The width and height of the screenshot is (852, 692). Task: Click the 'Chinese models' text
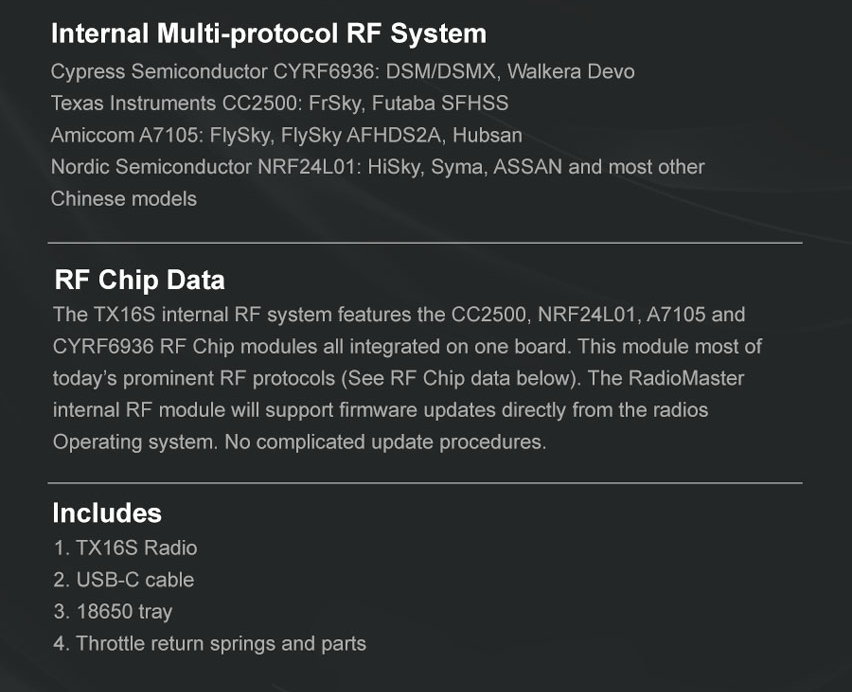[123, 199]
